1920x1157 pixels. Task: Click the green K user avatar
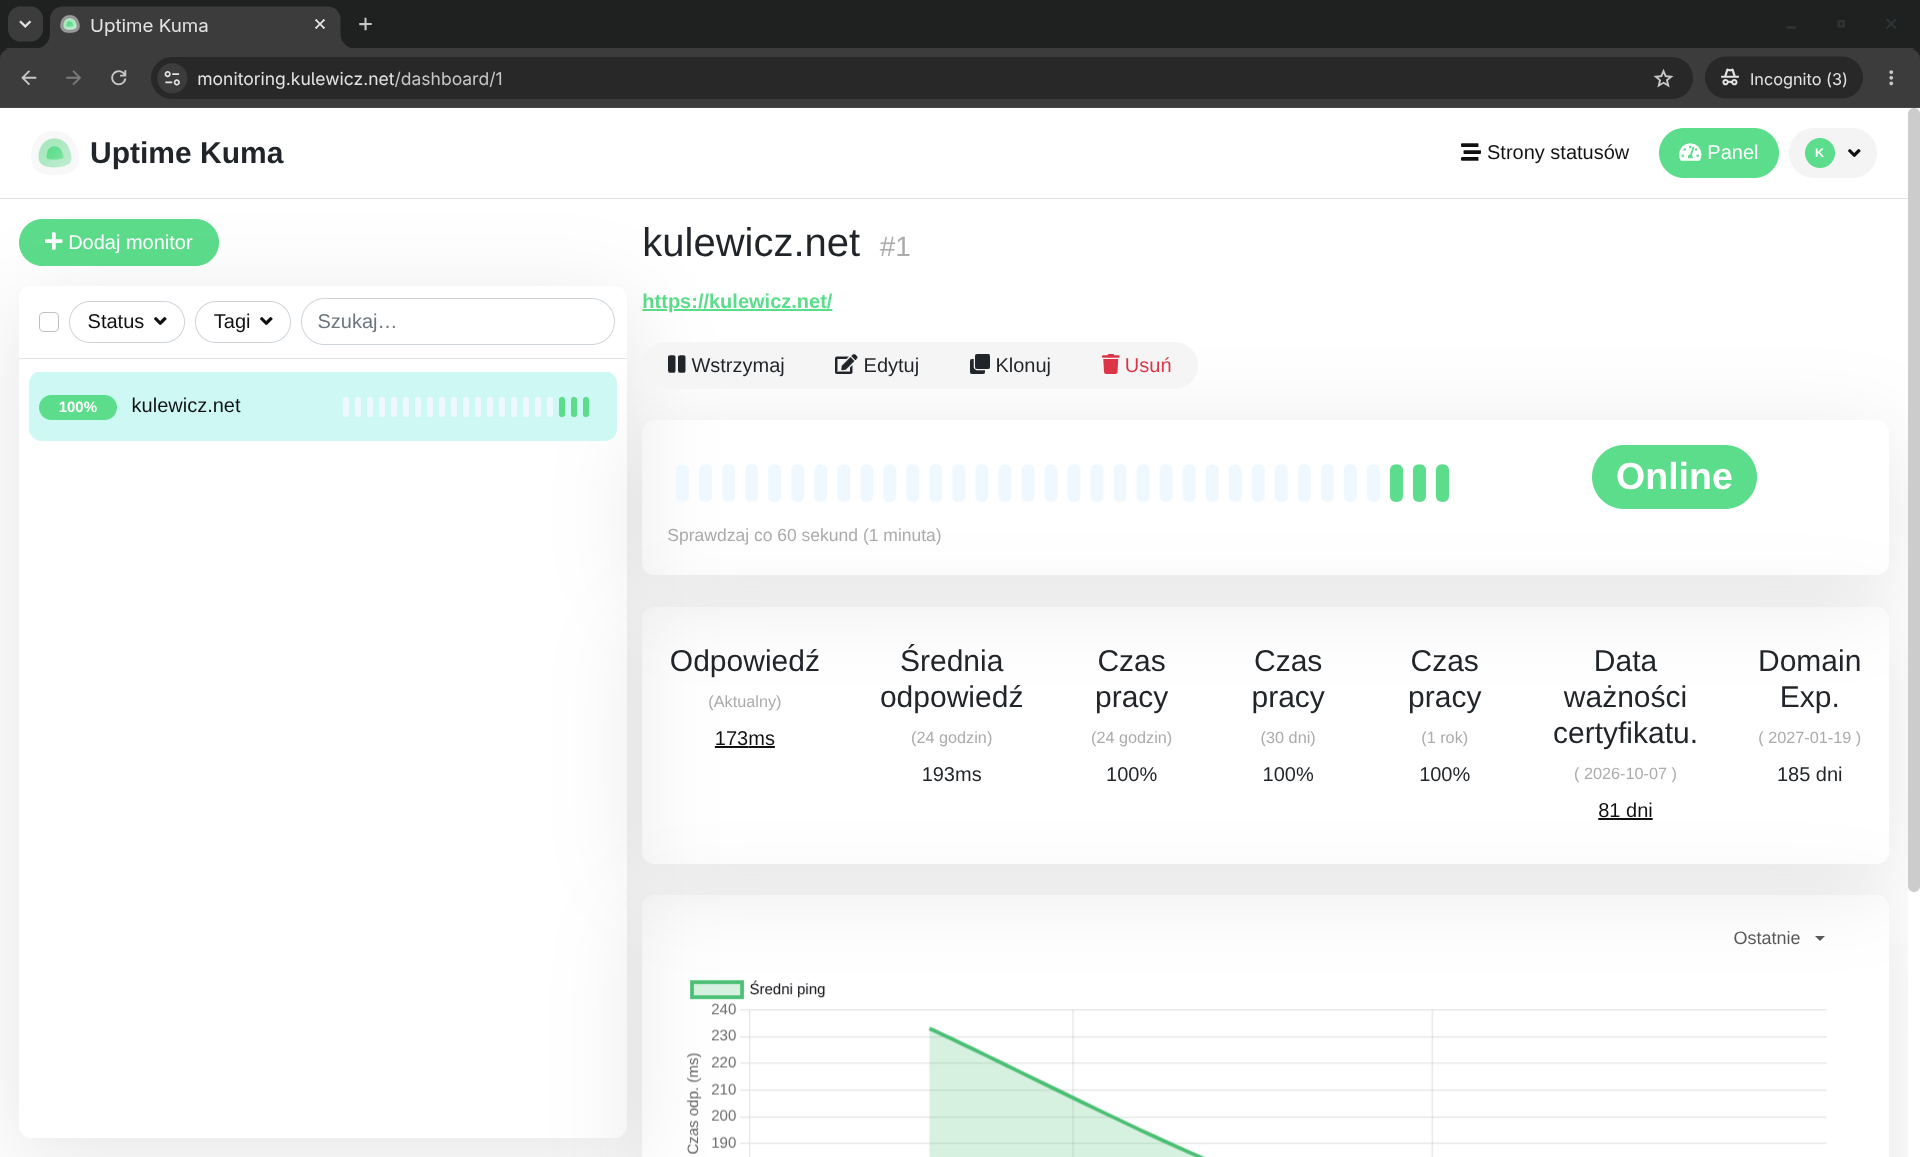(1819, 153)
